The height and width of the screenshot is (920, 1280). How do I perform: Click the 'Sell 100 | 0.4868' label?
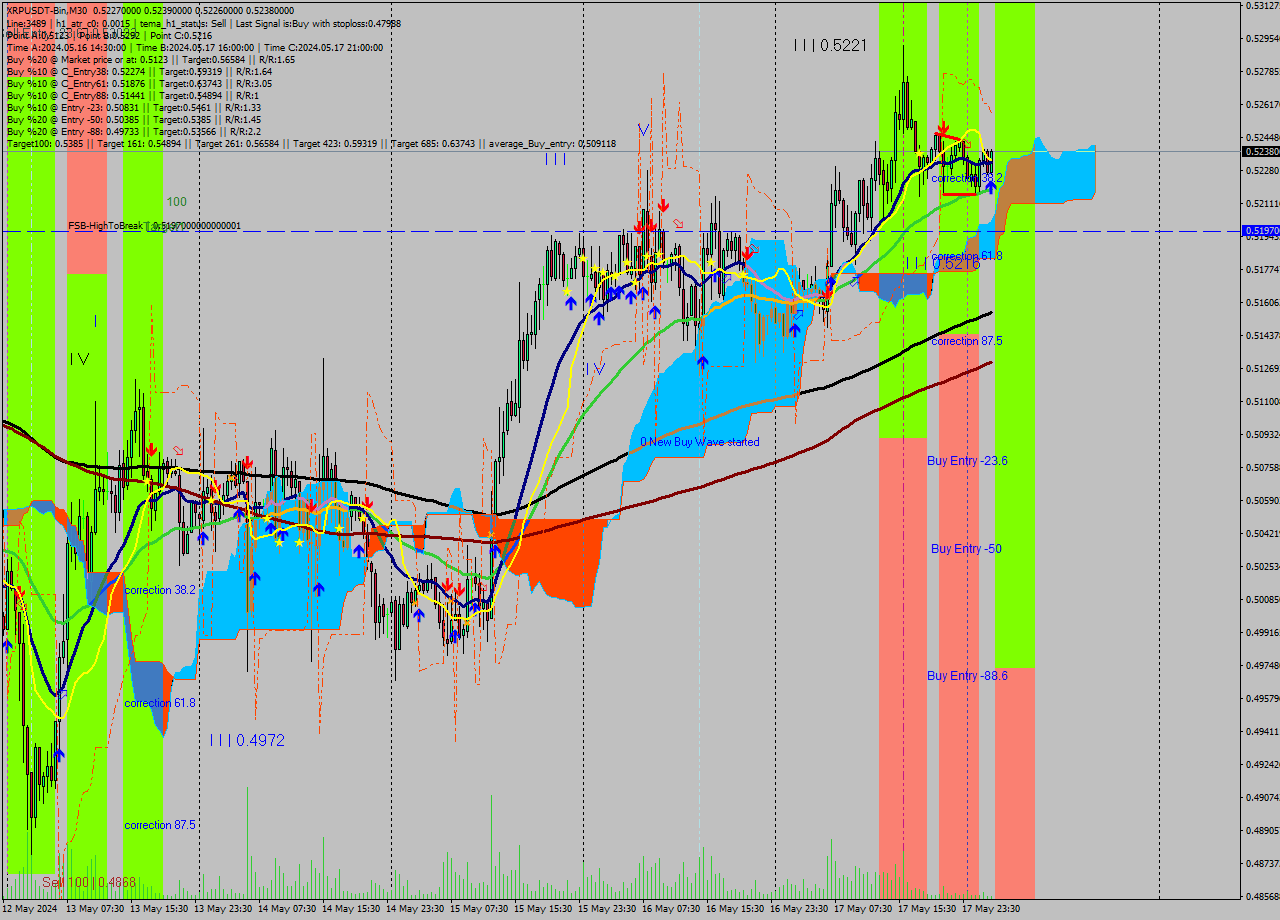[x=89, y=883]
